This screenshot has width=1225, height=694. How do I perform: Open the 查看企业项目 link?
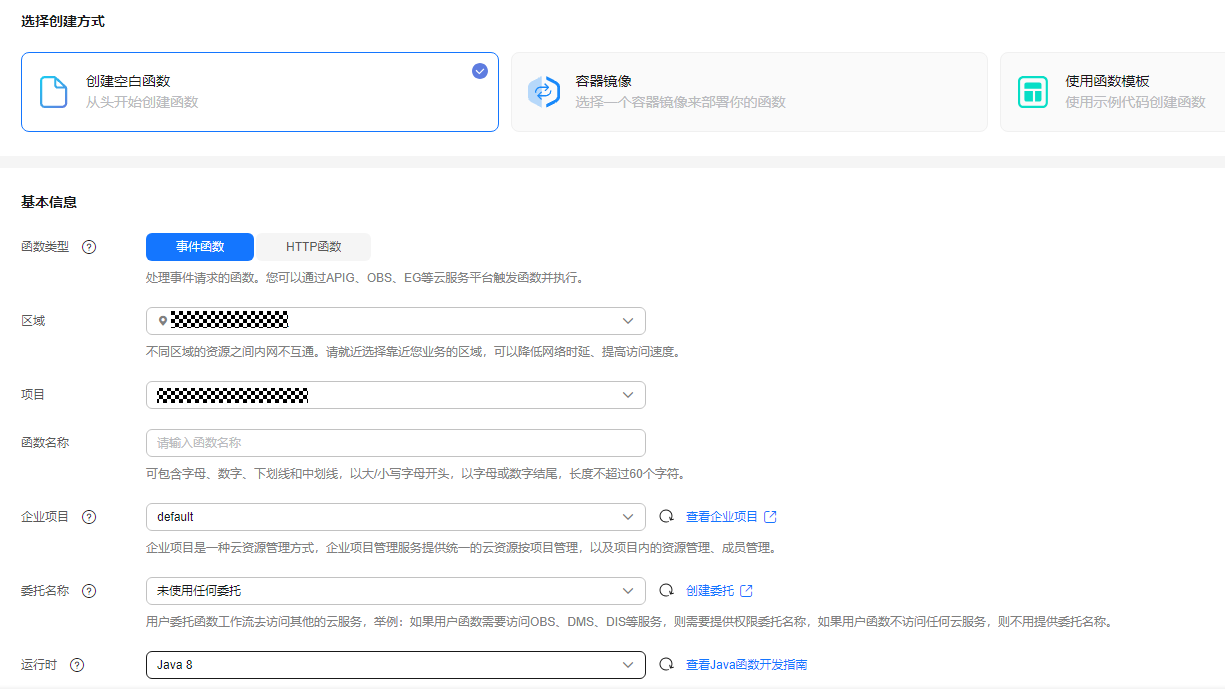click(730, 517)
